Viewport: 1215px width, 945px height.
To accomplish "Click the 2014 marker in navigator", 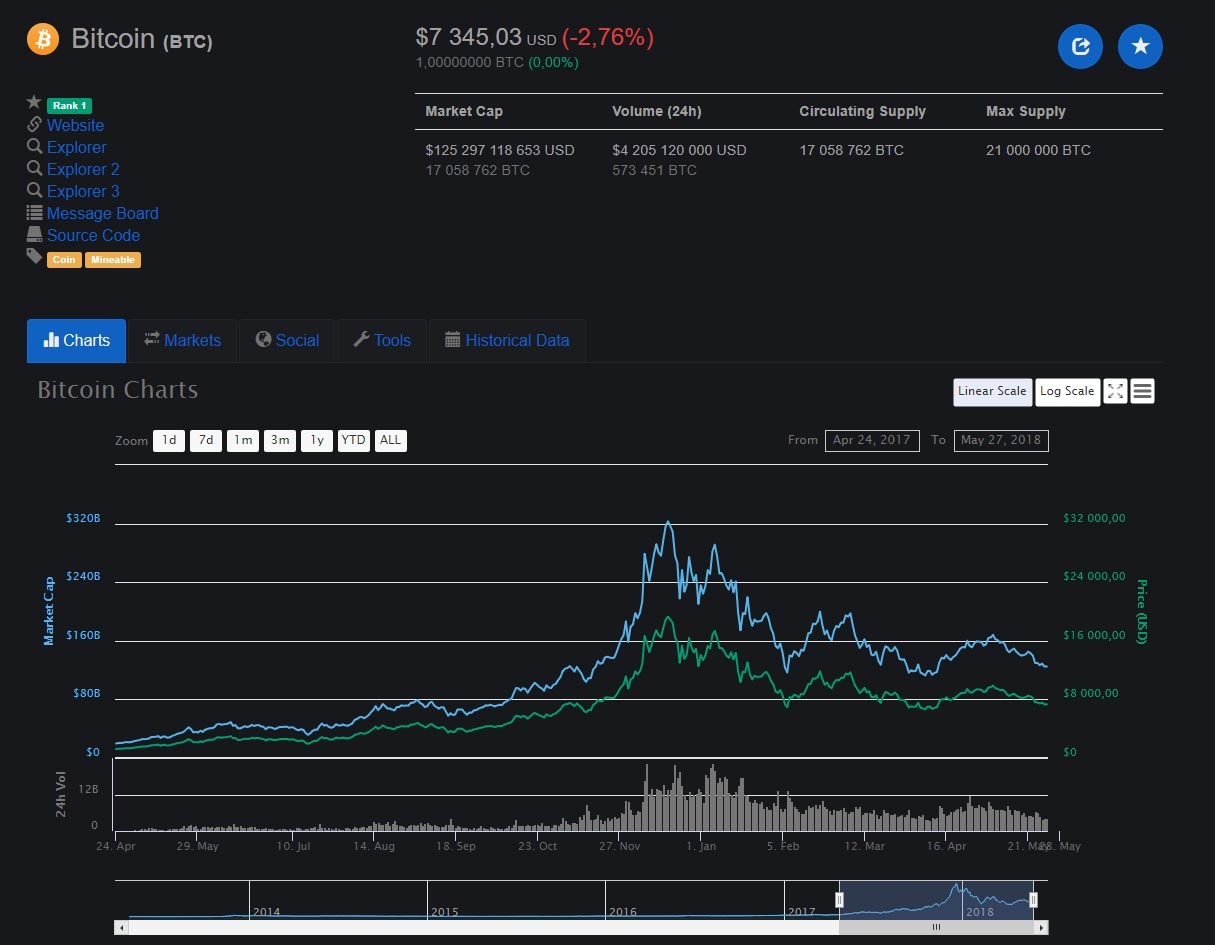I will click(266, 912).
